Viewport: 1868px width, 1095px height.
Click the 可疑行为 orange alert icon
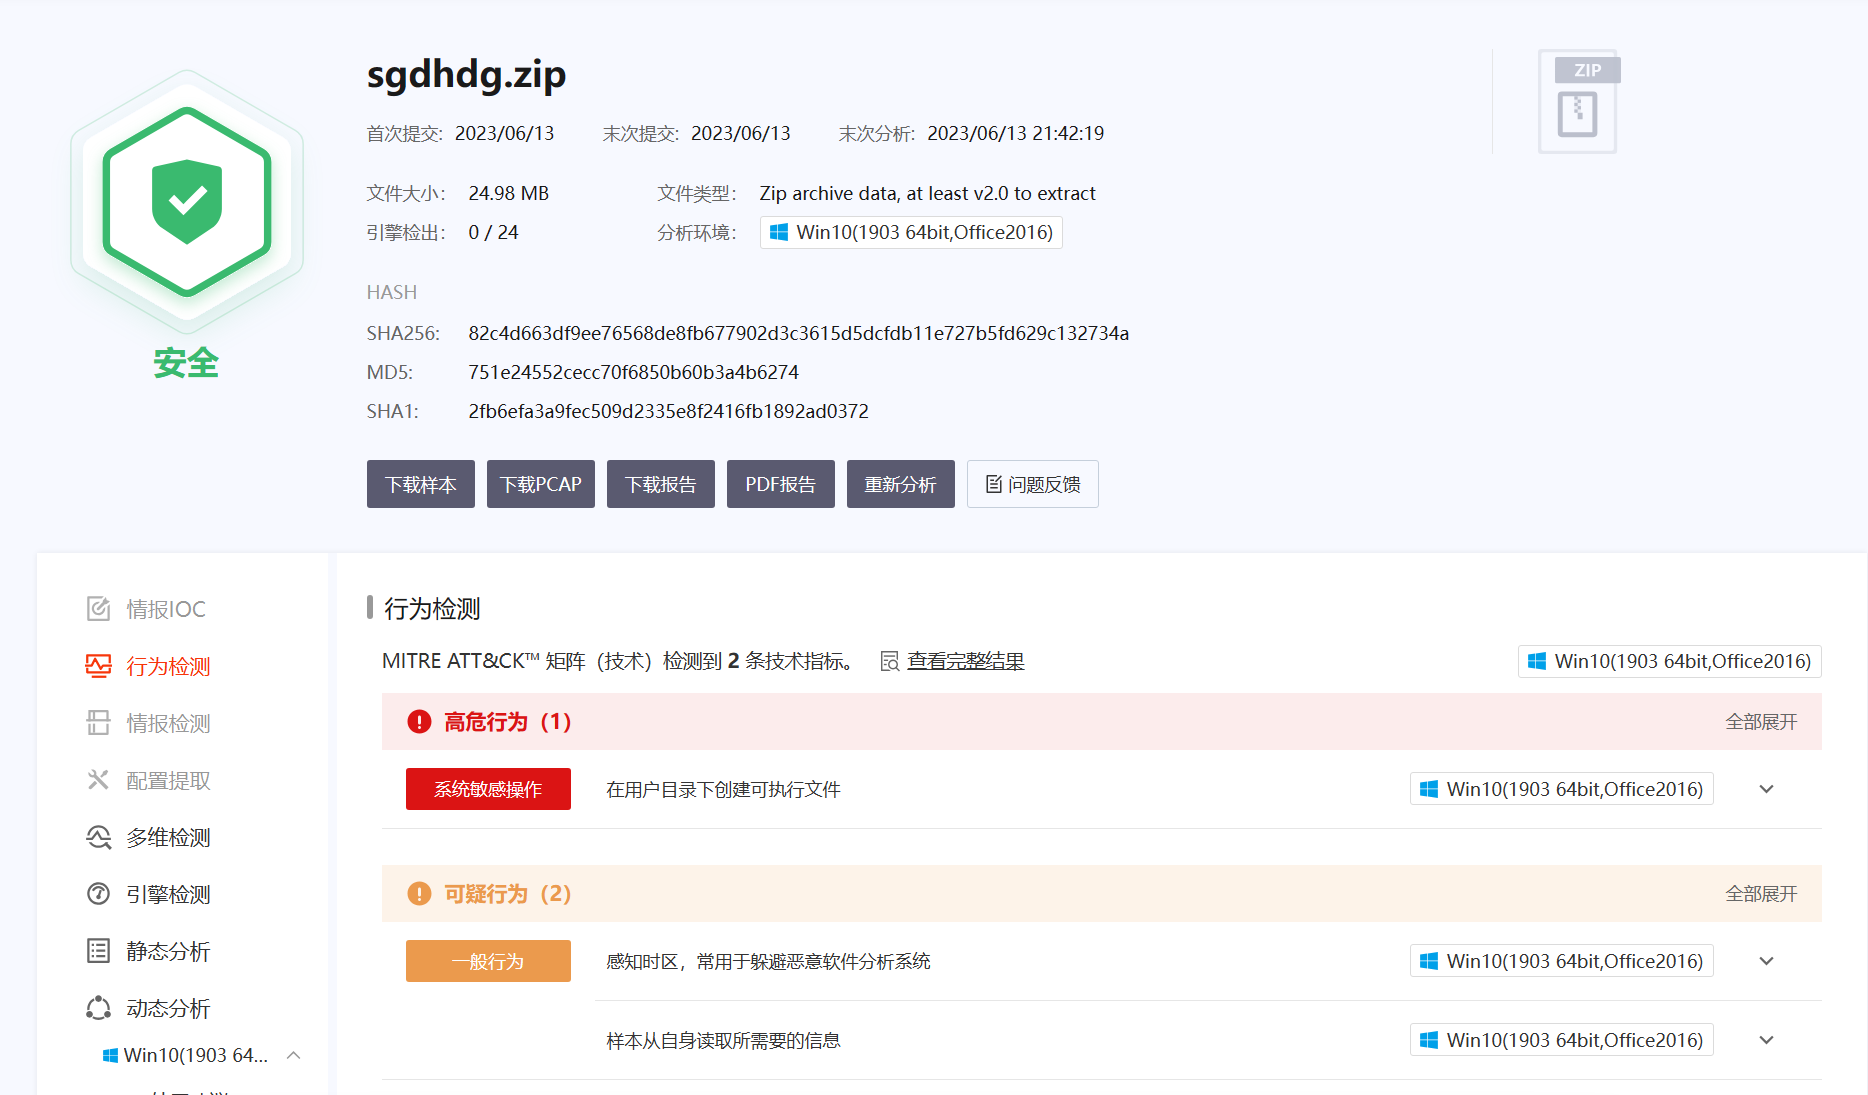pos(419,894)
